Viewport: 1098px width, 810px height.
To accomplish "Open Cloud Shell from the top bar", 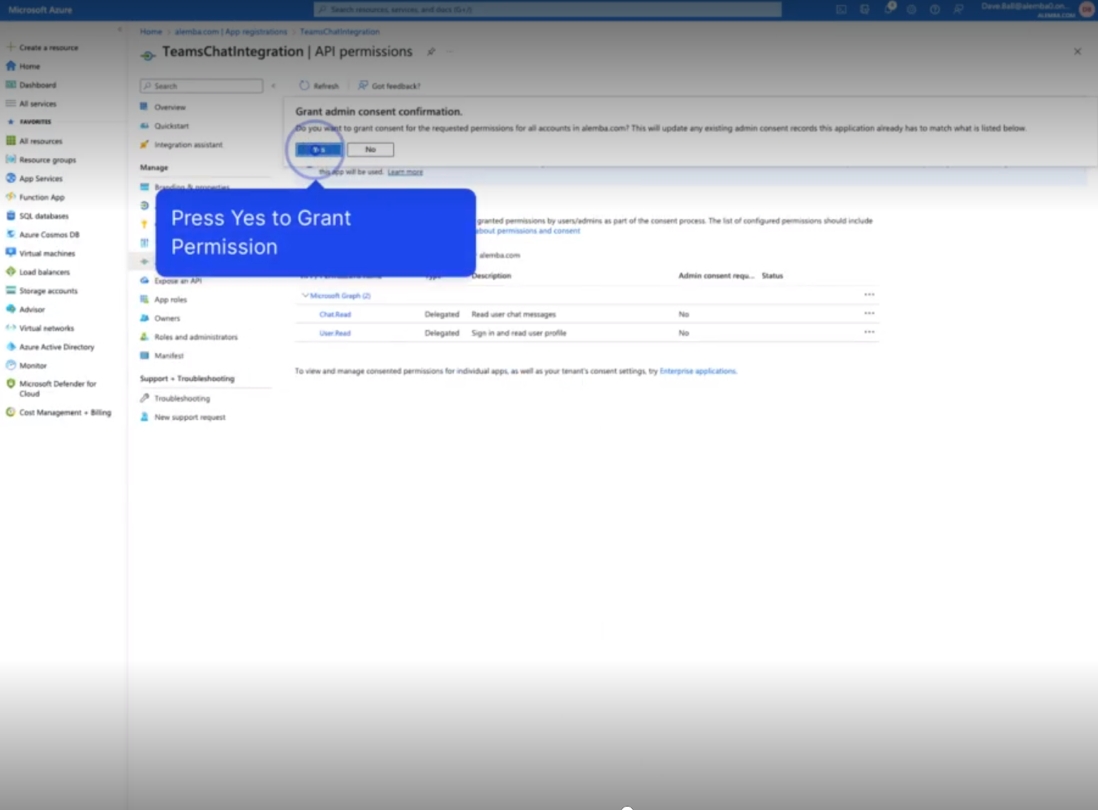I will [x=841, y=9].
